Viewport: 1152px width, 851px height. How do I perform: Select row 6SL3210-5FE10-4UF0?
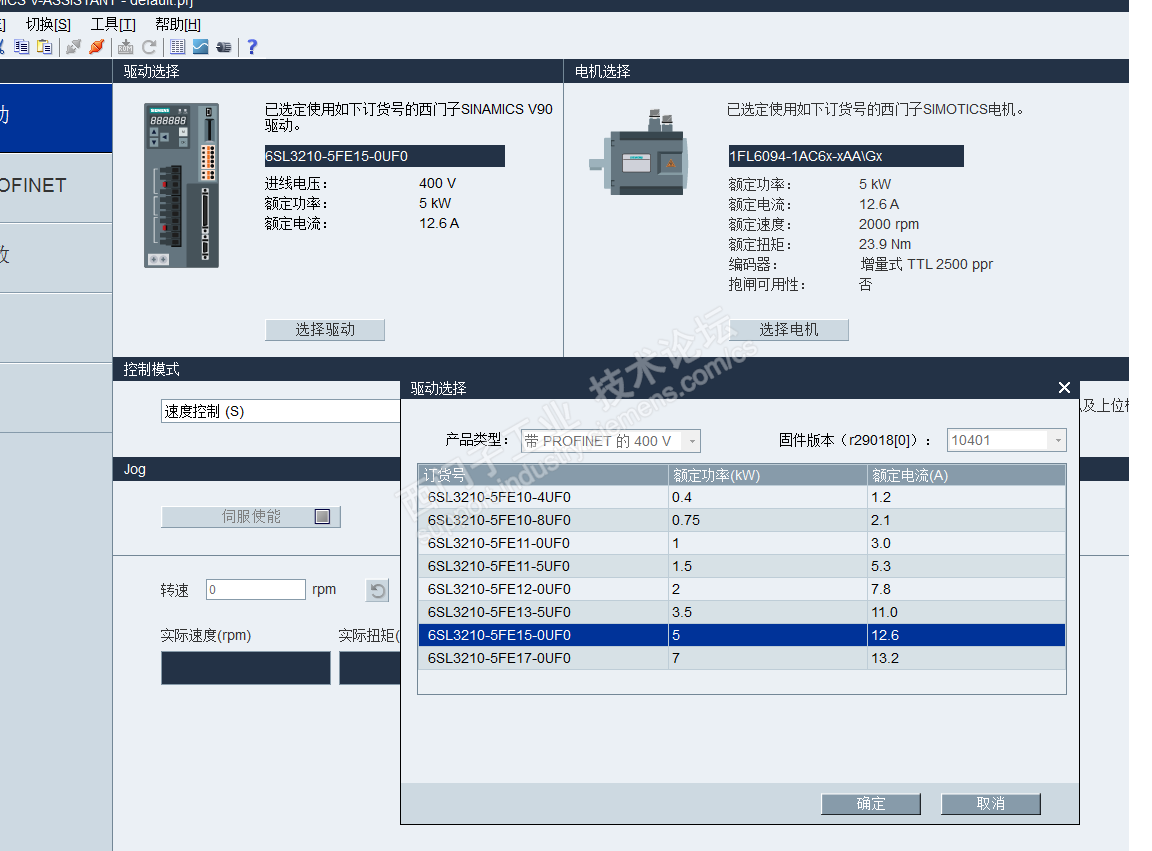point(742,498)
